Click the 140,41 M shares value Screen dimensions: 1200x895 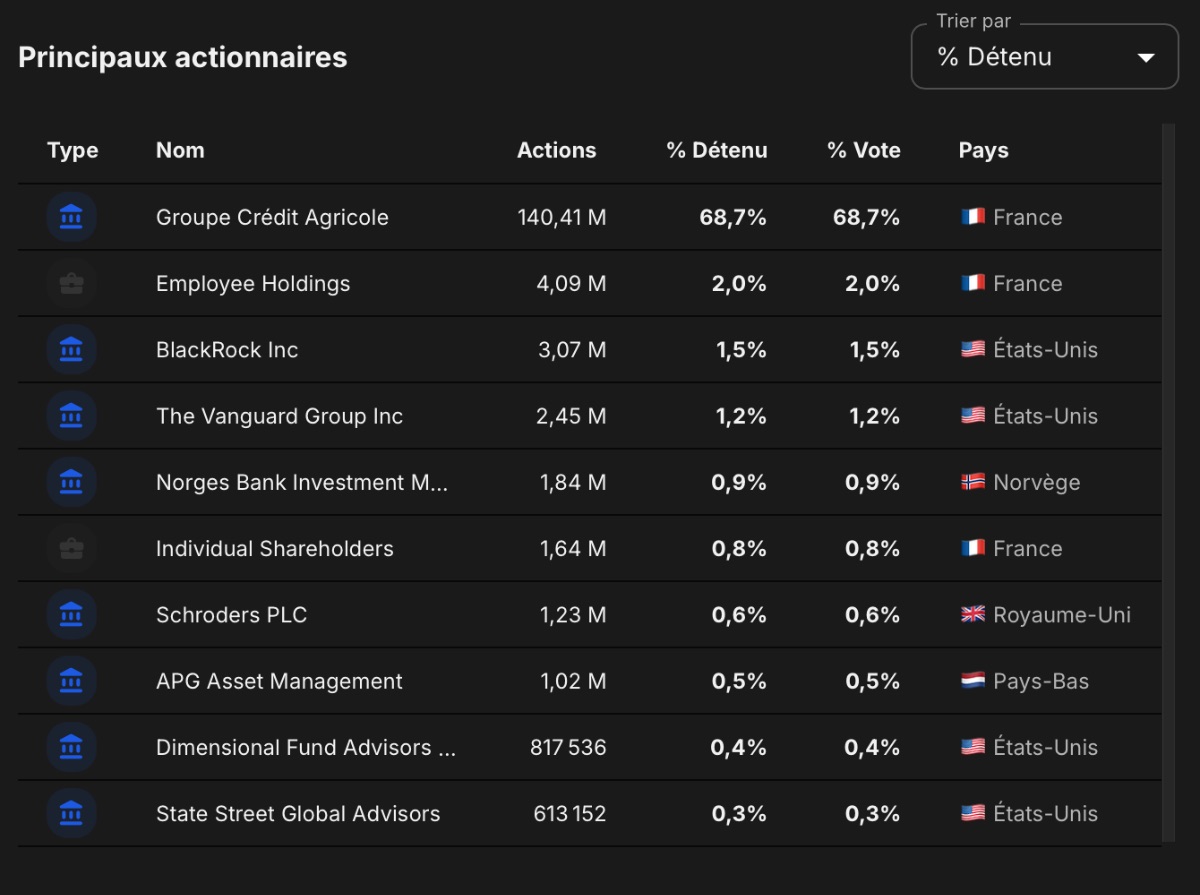[562, 217]
